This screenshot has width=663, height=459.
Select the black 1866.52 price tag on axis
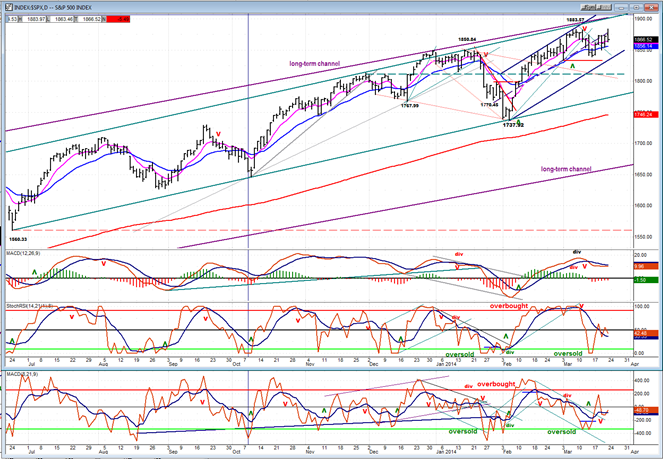click(645, 40)
